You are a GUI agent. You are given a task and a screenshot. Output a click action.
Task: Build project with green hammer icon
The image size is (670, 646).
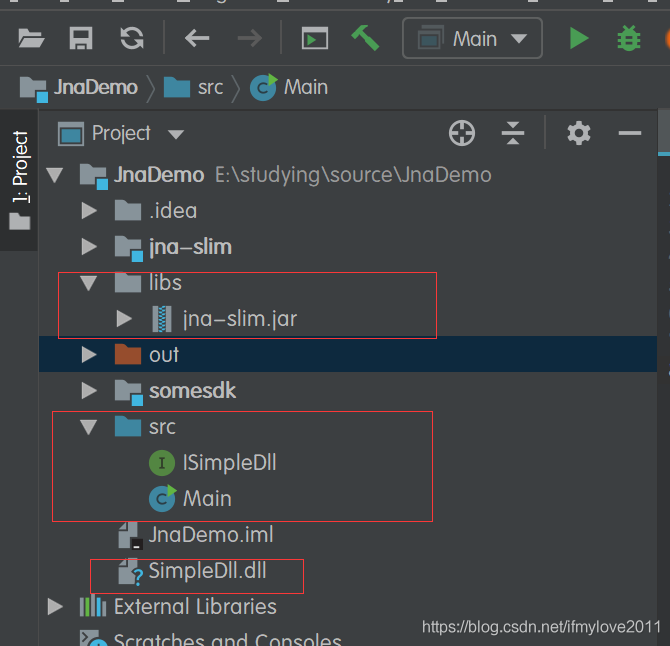click(x=365, y=38)
